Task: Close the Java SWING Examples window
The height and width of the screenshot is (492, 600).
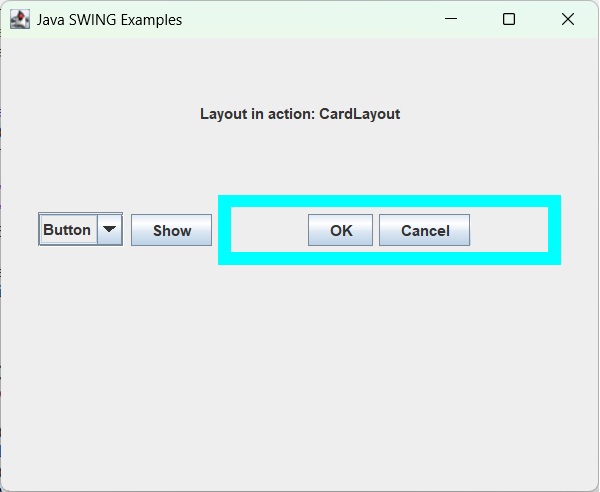Action: (x=568, y=19)
